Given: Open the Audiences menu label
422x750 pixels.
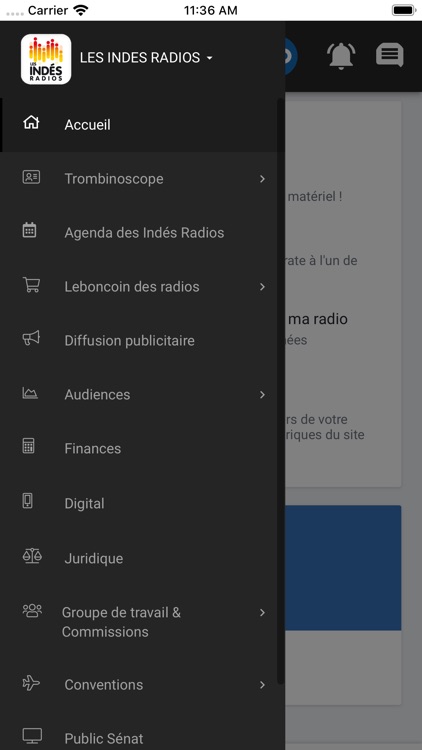Looking at the screenshot, I should click(x=97, y=395).
